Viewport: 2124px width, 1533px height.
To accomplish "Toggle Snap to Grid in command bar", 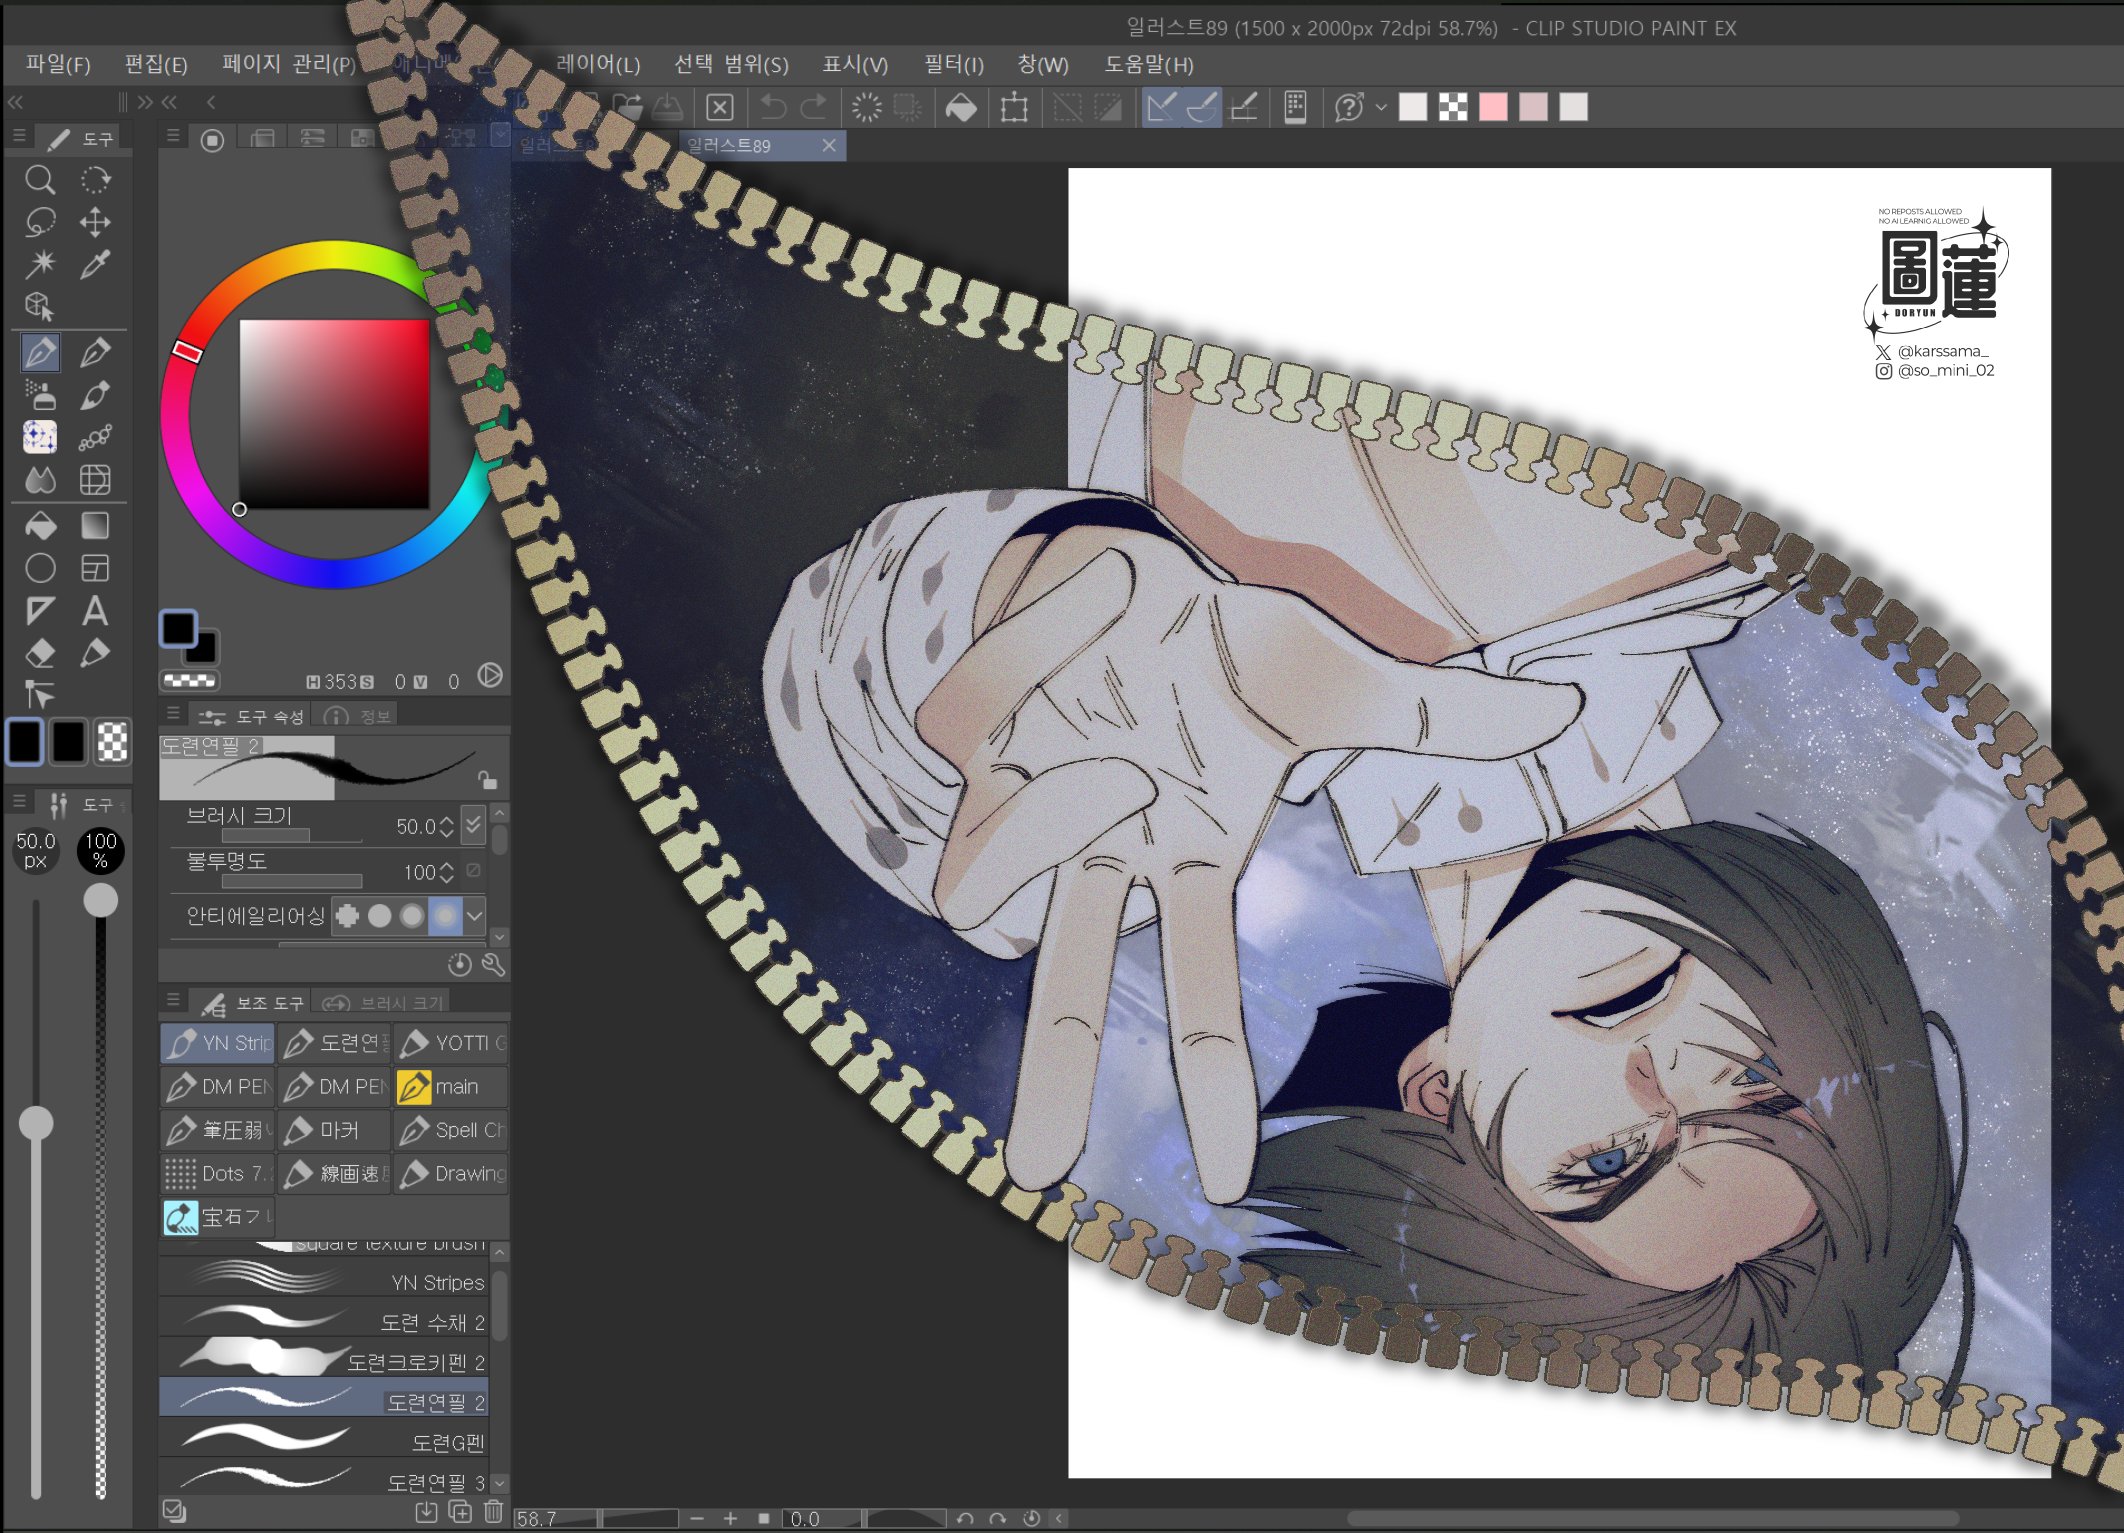I will coord(1244,107).
